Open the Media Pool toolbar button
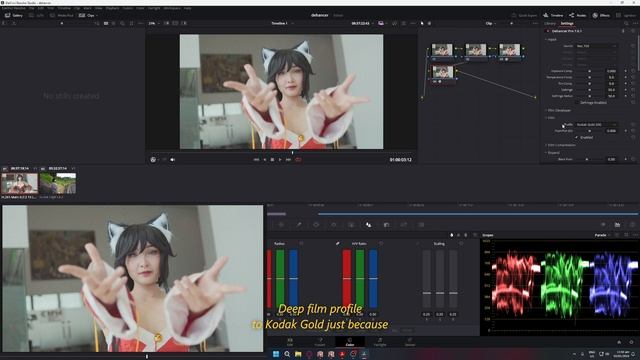Screen dimensions: 640x360 click(63, 15)
